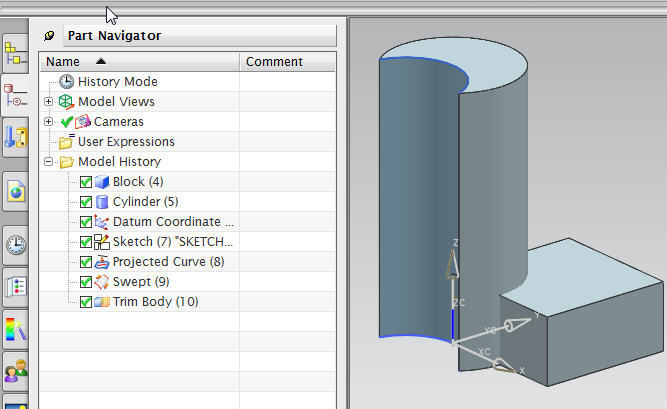Click the sort arrow in the Name column

(x=101, y=61)
